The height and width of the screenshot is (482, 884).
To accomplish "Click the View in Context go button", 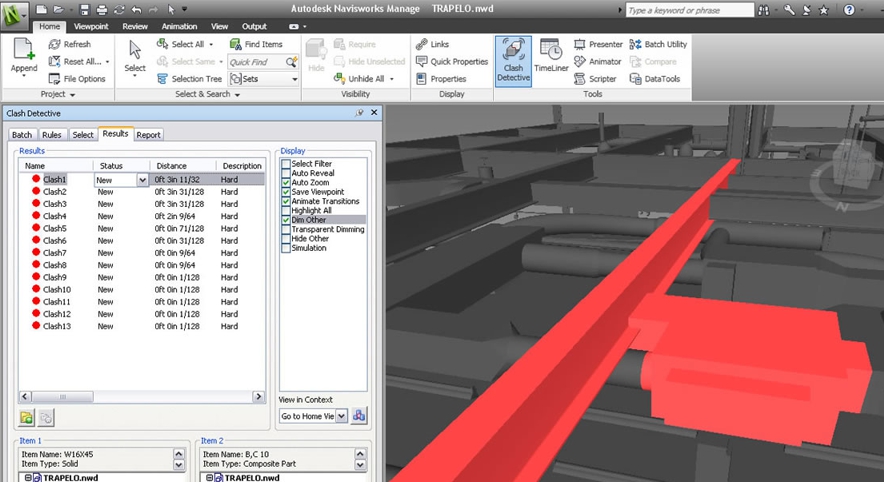I will coord(359,416).
